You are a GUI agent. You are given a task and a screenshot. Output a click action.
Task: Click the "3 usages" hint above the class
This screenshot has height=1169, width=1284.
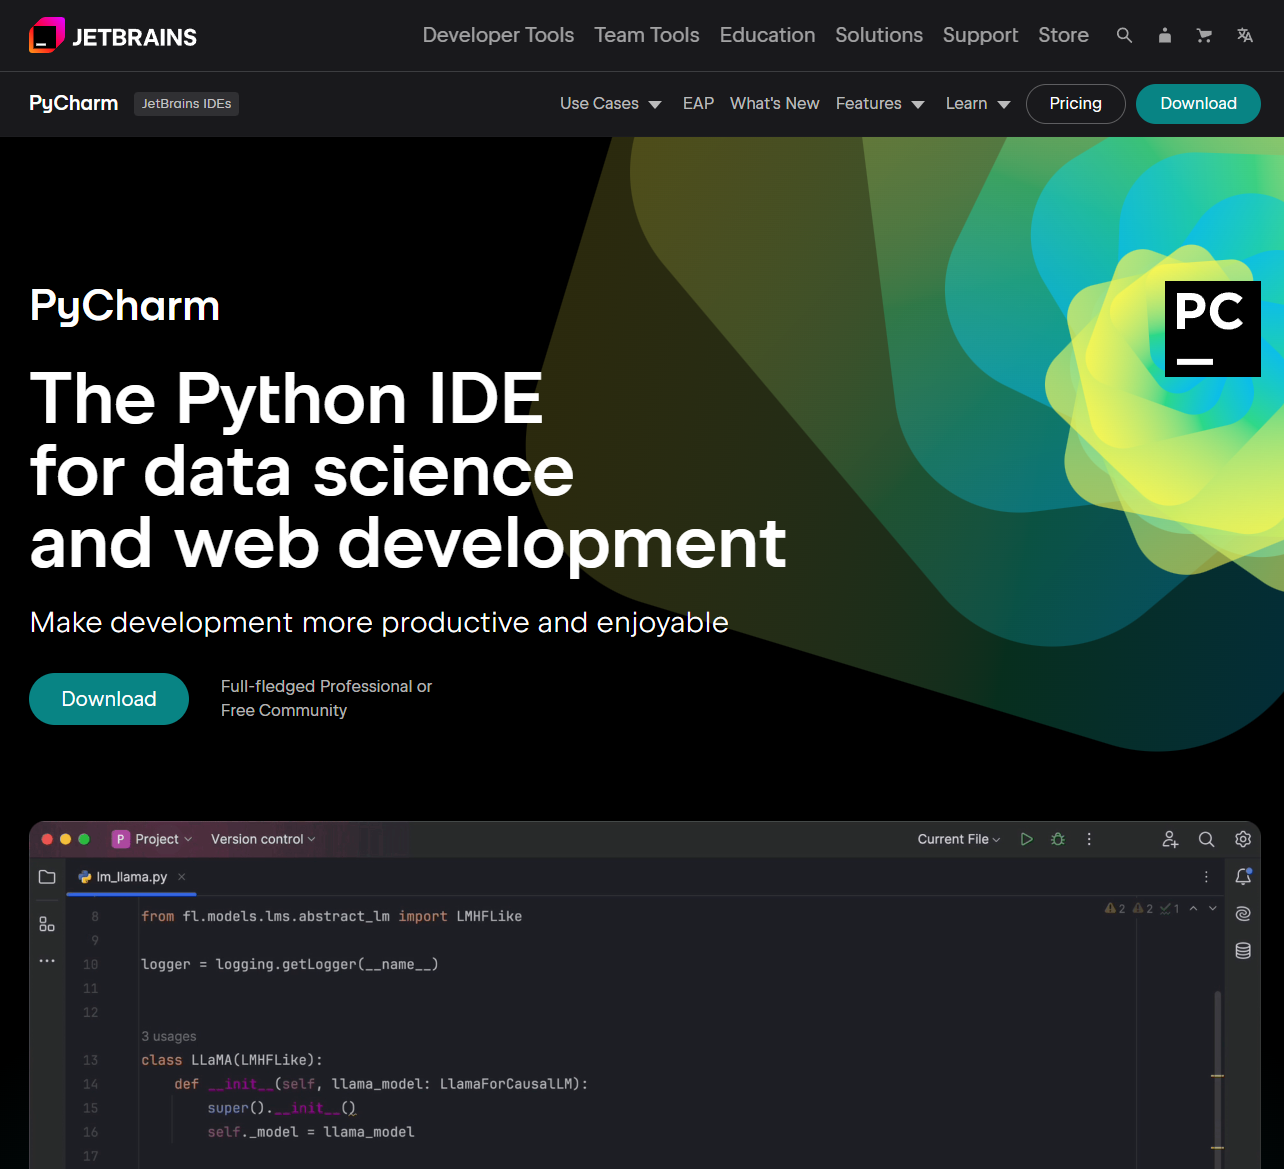169,1036
